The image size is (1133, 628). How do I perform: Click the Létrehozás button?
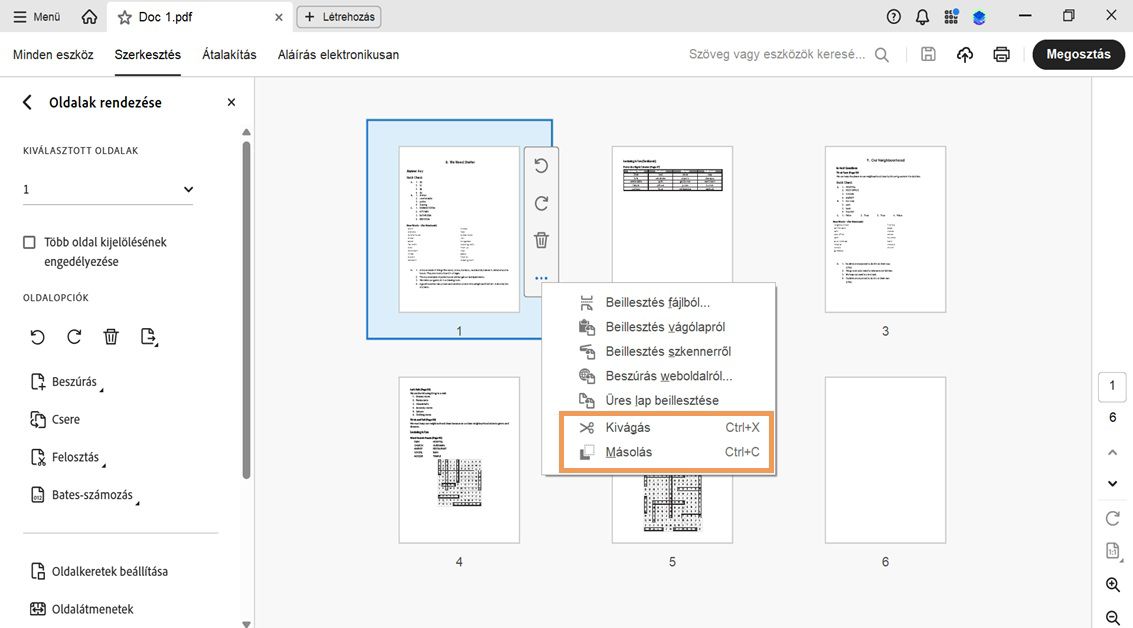pos(339,17)
